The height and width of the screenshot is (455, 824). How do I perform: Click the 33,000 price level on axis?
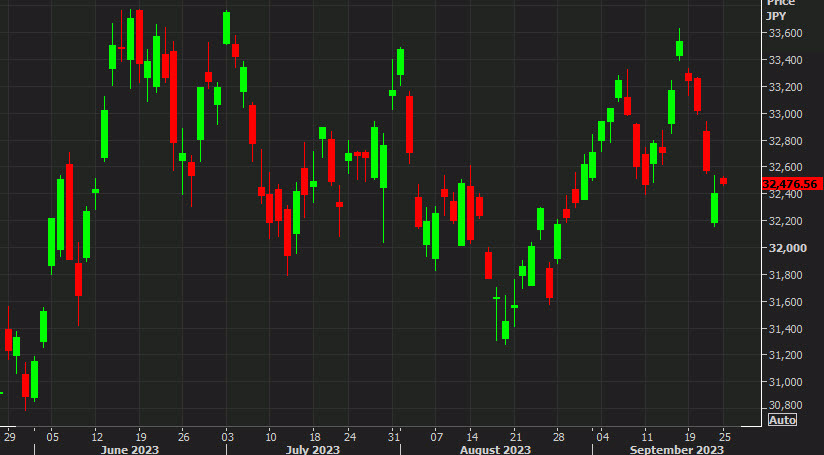point(784,114)
